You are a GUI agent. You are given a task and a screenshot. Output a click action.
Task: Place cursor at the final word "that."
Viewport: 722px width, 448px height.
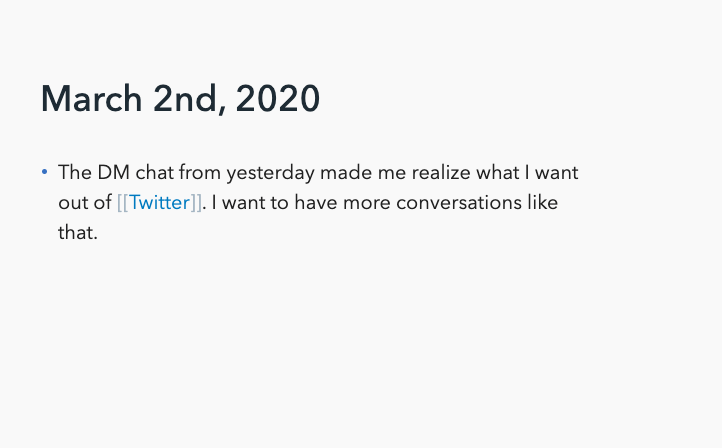coord(78,234)
